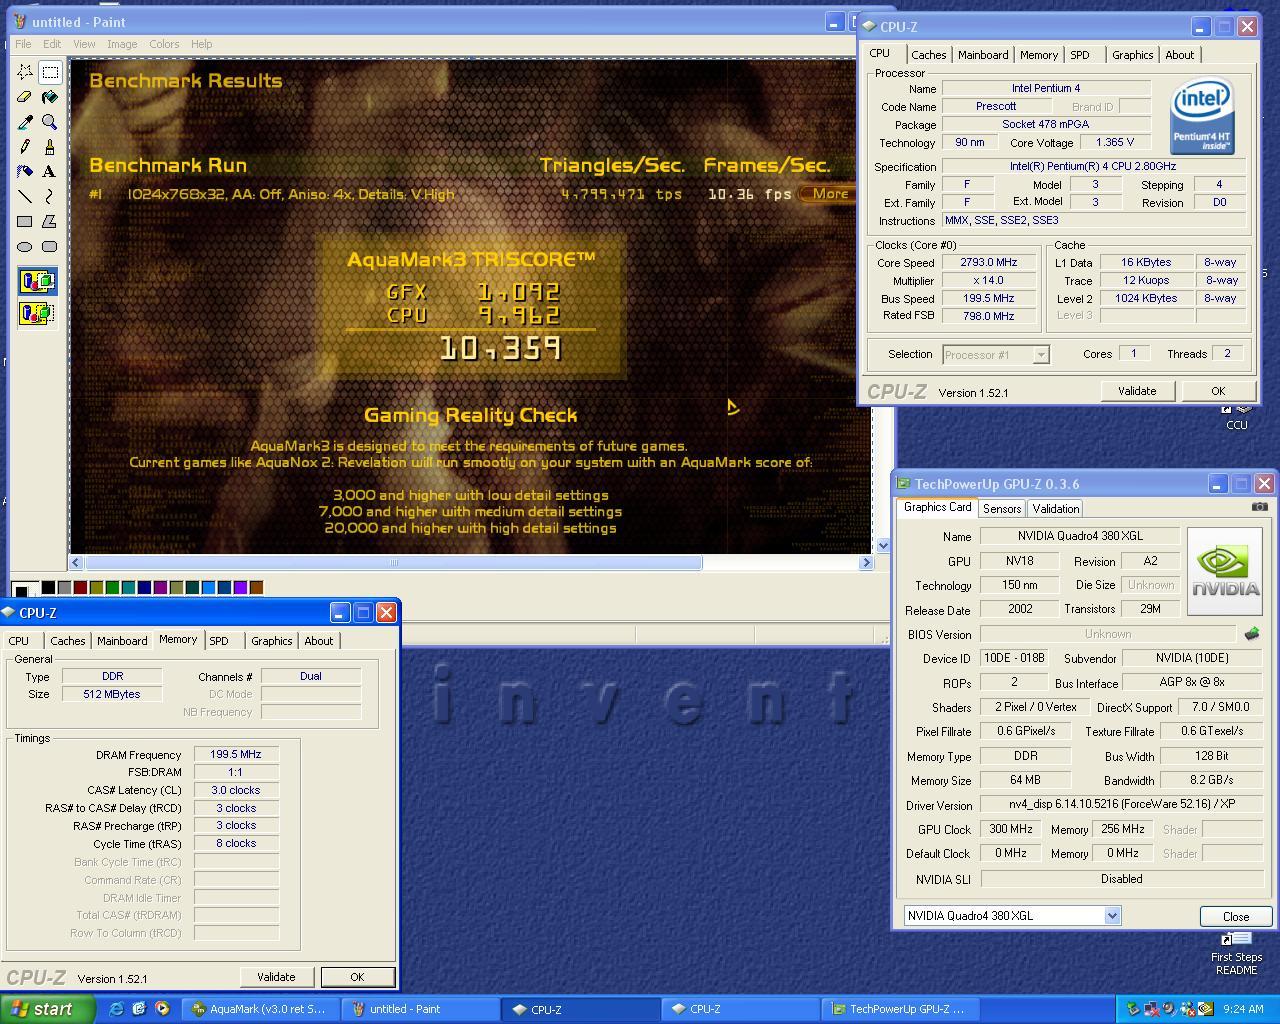The image size is (1280, 1024).
Task: Click the DRAM Frequency 199.5 MHz value
Action: point(236,754)
